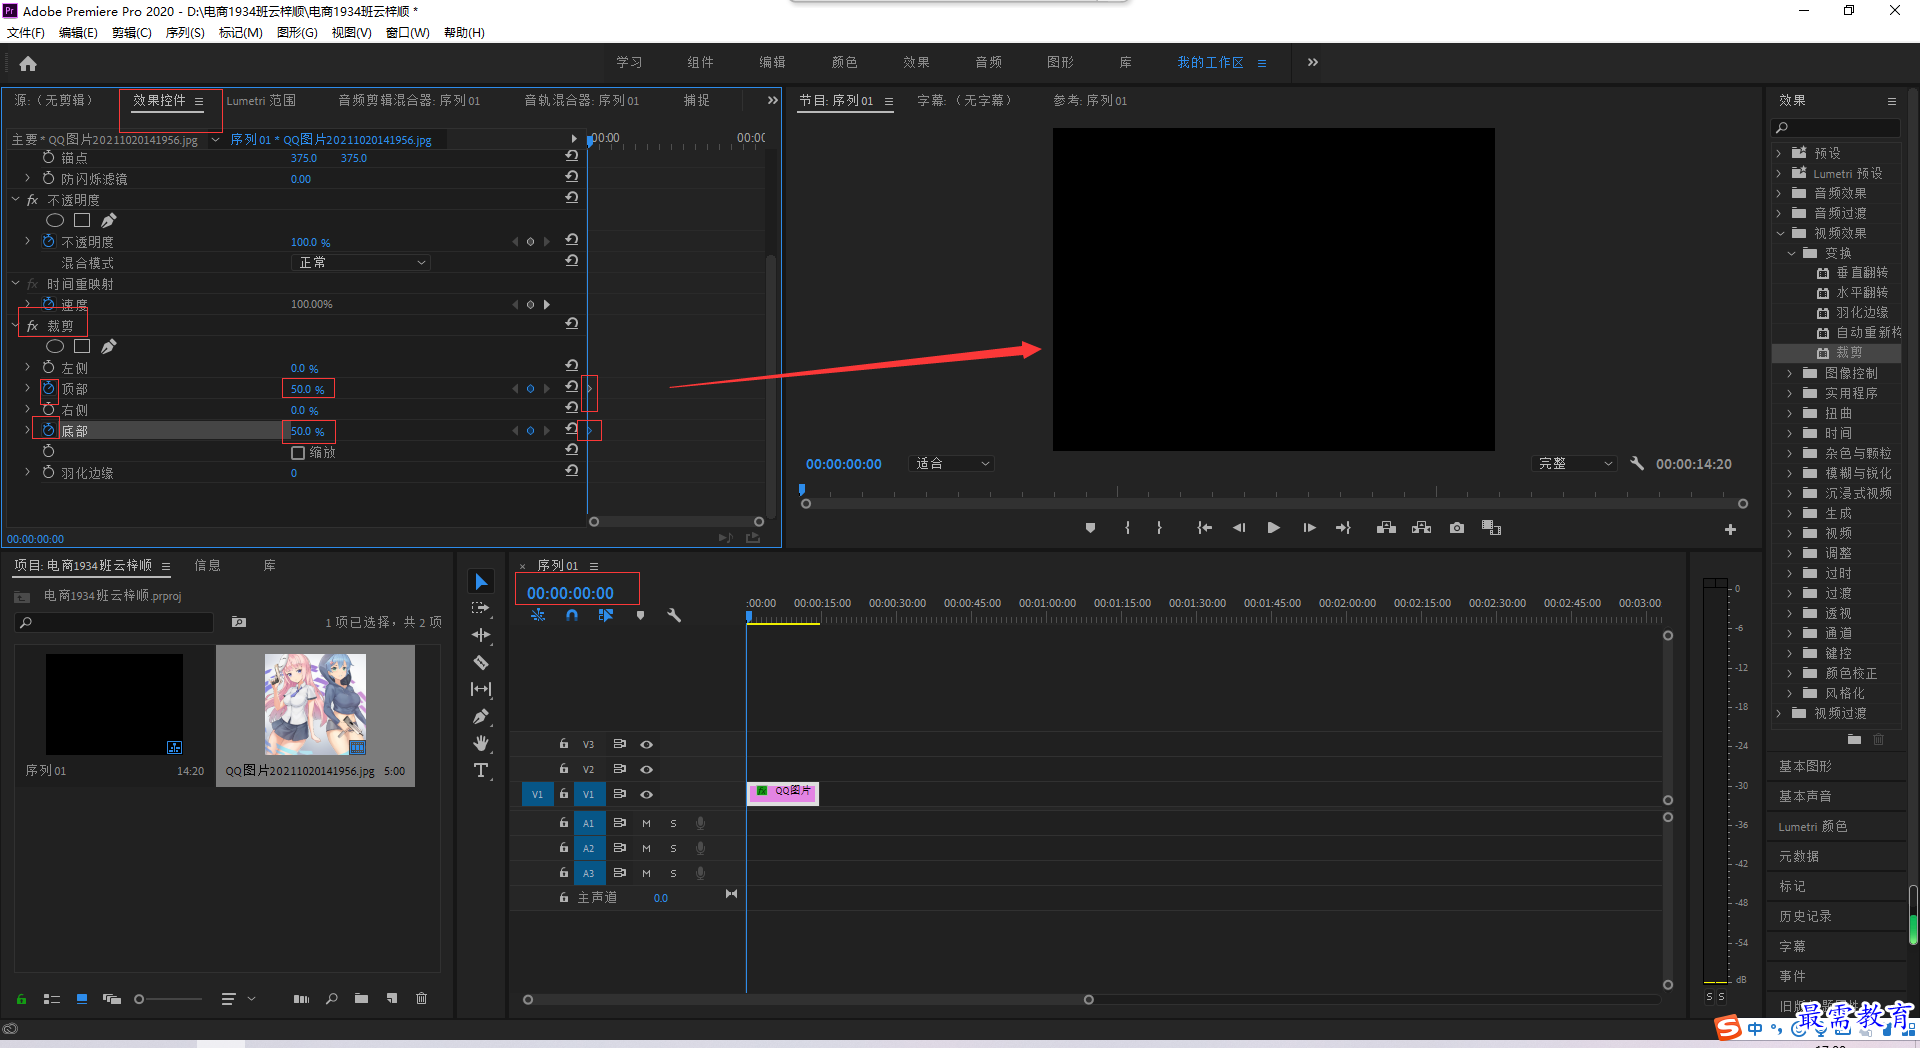This screenshot has width=1920, height=1048.
Task: Open the 序列(S) menu
Action: [x=185, y=32]
